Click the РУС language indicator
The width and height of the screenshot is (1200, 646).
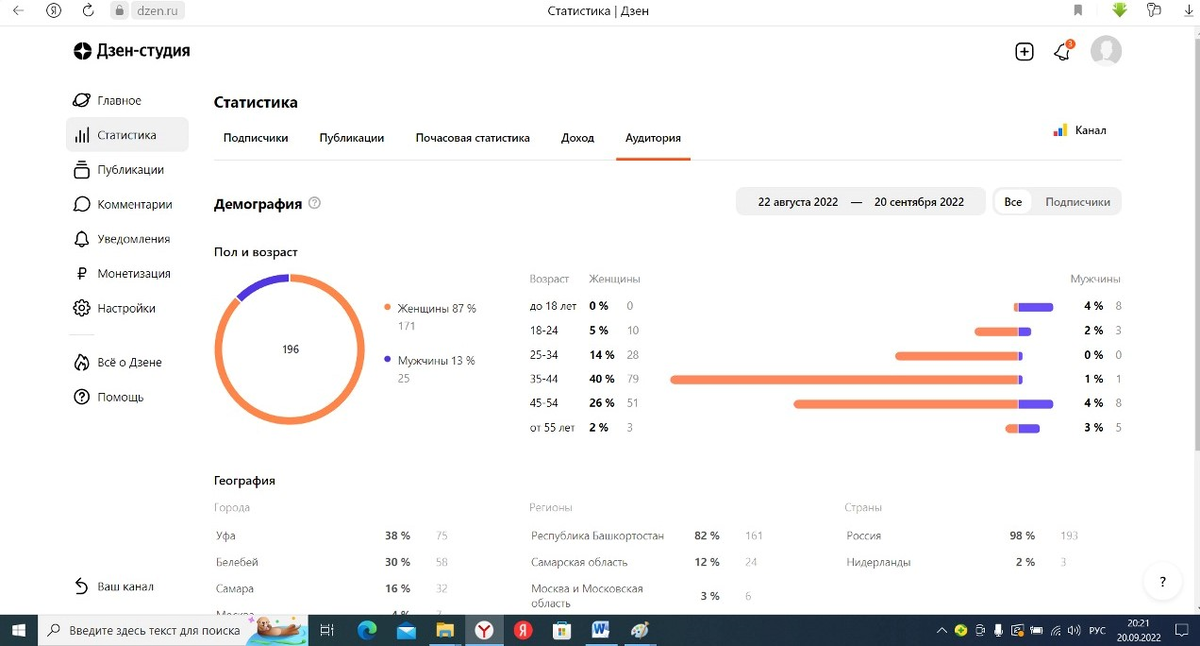click(x=1097, y=631)
